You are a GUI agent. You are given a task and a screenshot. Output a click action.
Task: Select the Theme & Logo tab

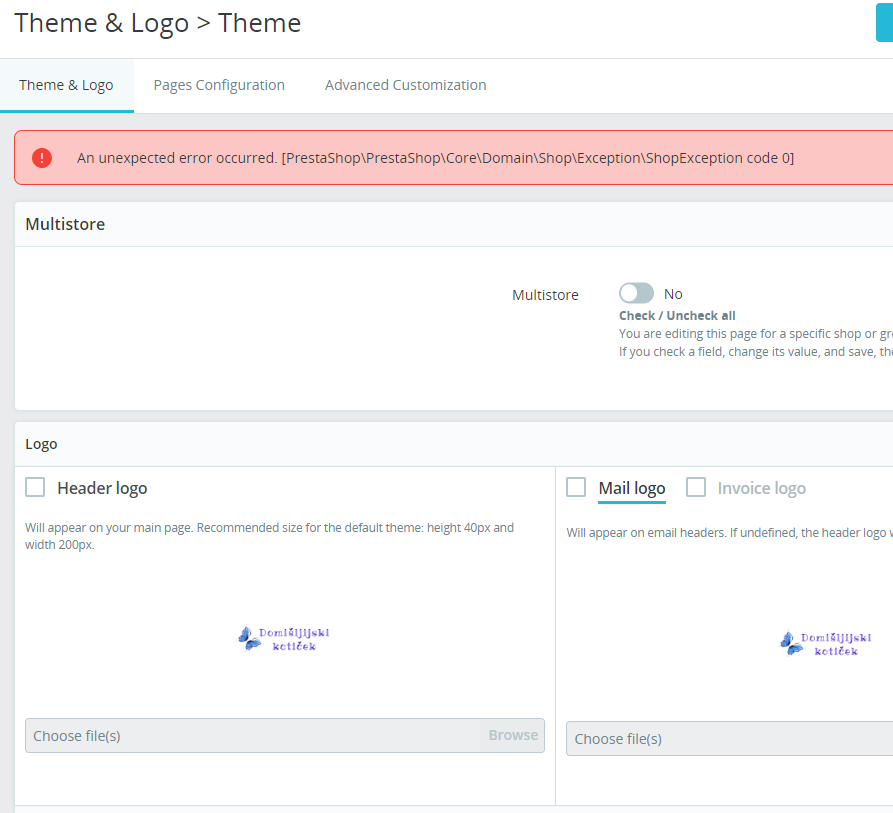point(66,85)
